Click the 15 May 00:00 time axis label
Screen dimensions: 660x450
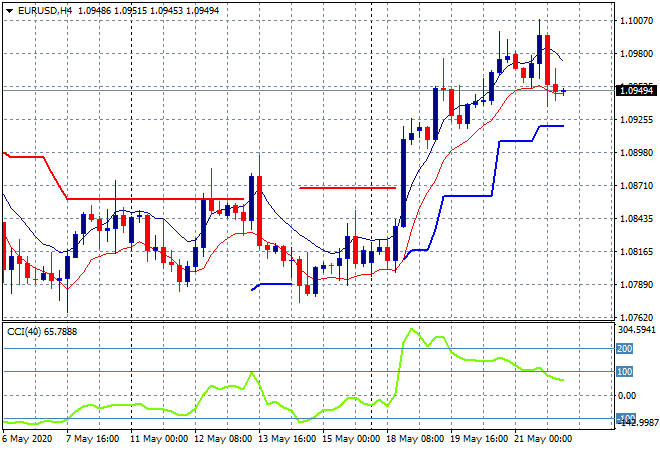[x=351, y=439]
